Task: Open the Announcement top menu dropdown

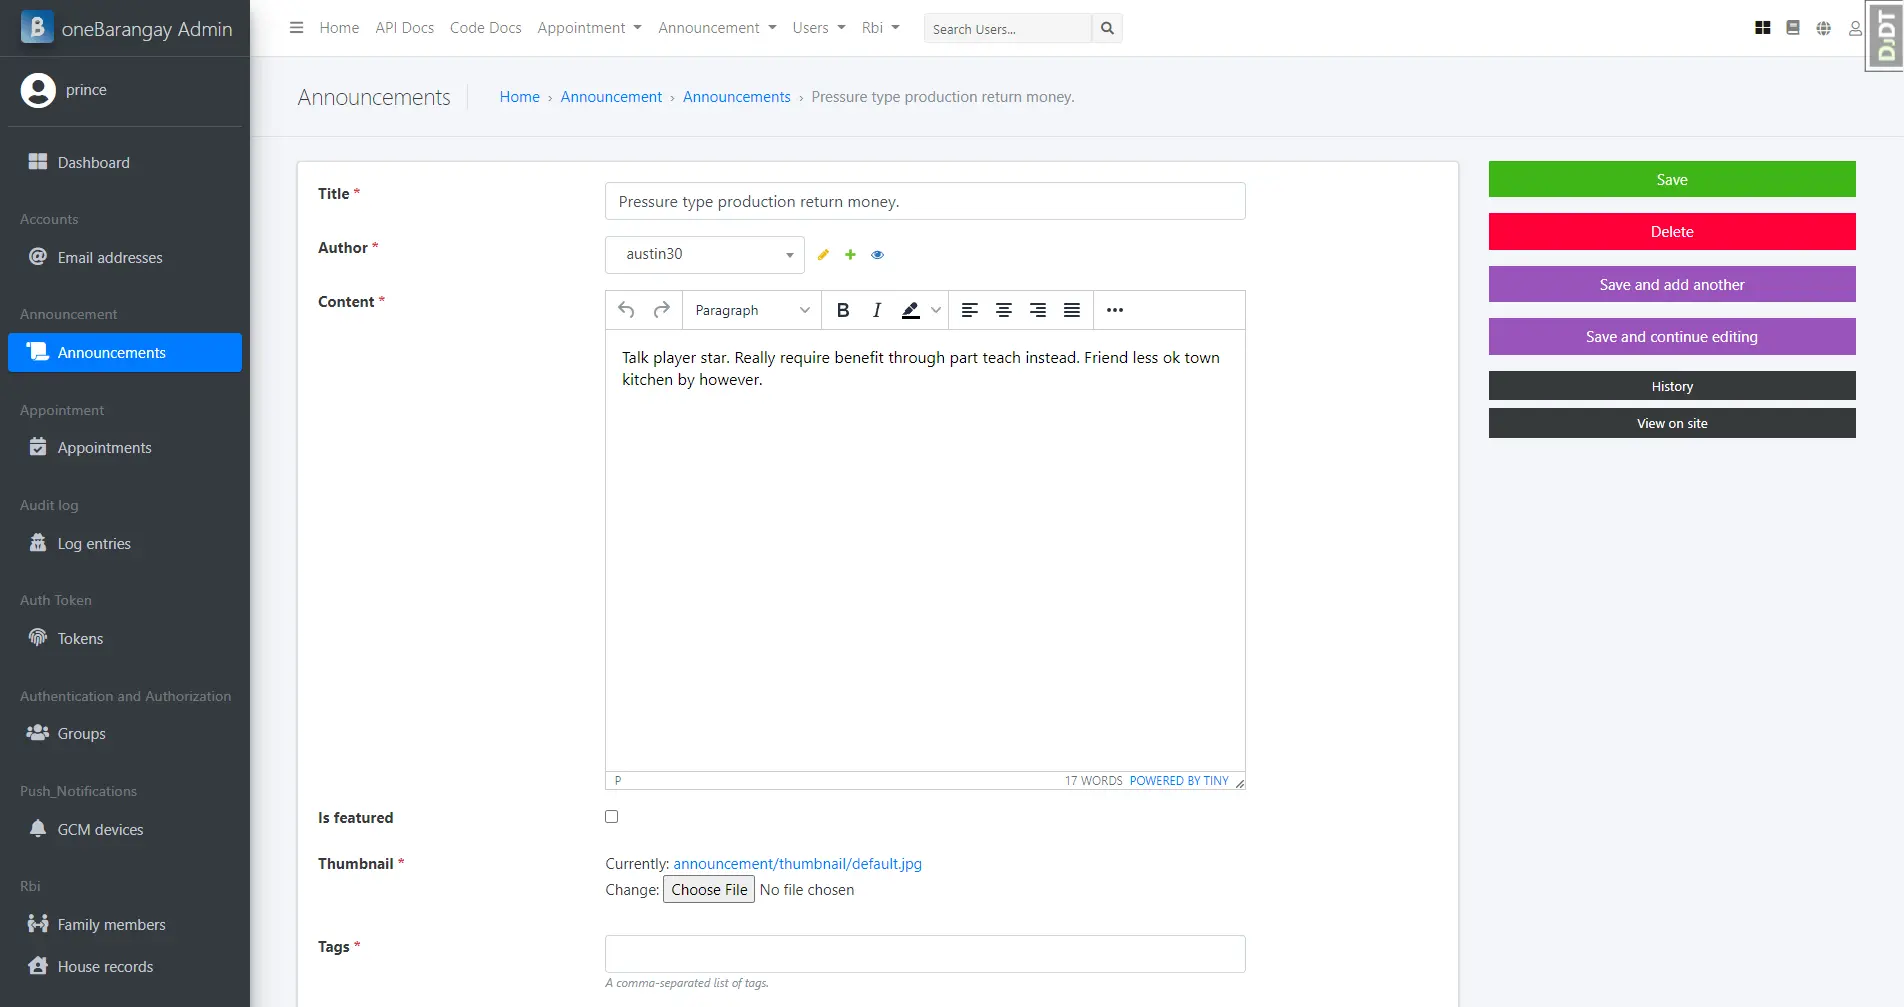Action: click(716, 28)
